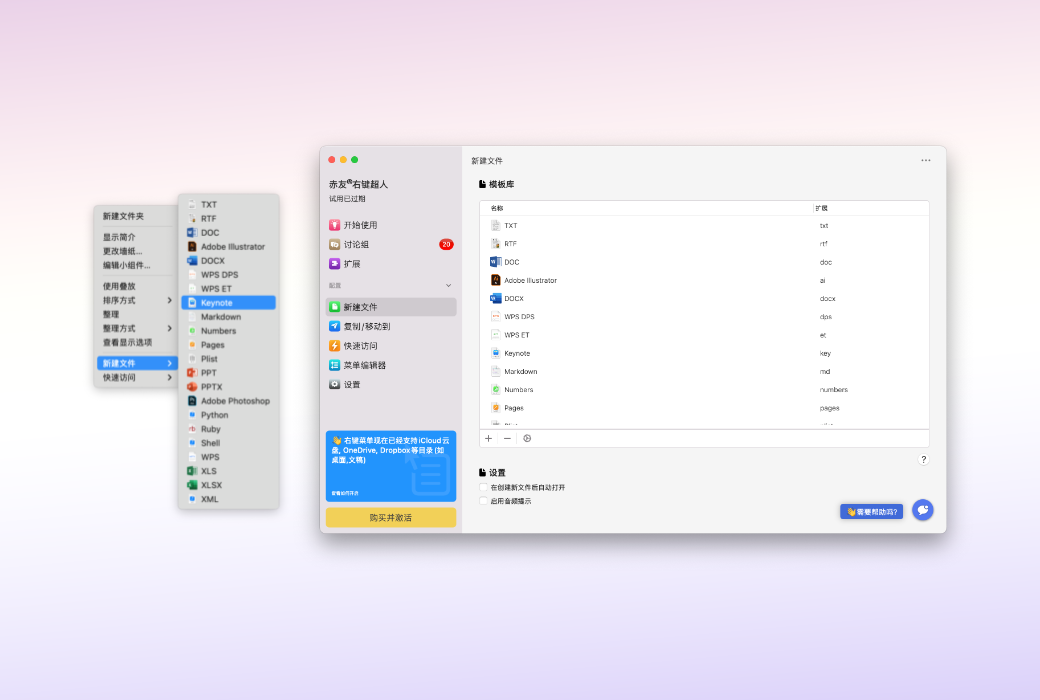Open the 菜单编辑器 sidebar item

[x=391, y=365]
